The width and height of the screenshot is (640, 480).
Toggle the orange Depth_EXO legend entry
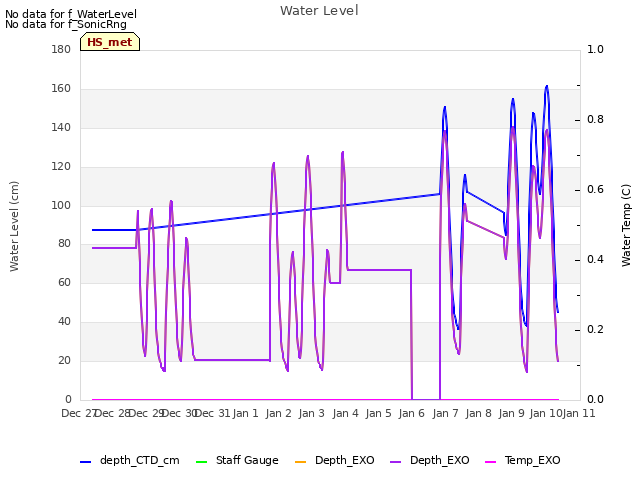334,460
